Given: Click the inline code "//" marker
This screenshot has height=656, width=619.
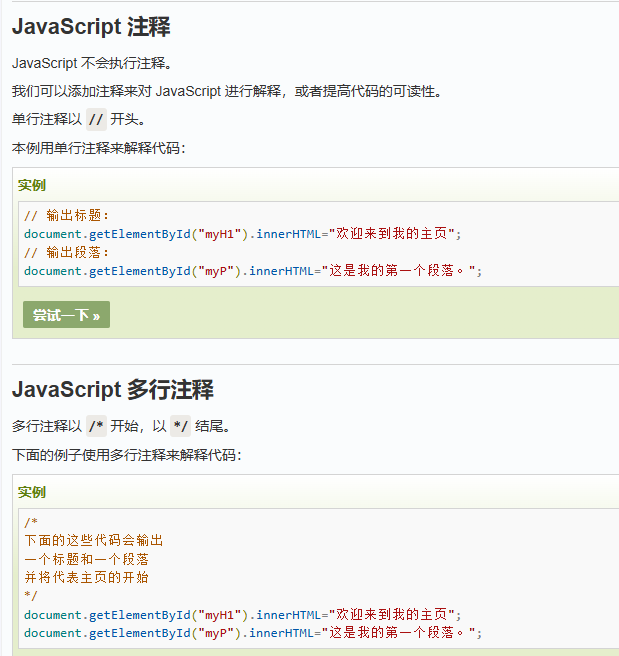Looking at the screenshot, I should click(x=96, y=120).
